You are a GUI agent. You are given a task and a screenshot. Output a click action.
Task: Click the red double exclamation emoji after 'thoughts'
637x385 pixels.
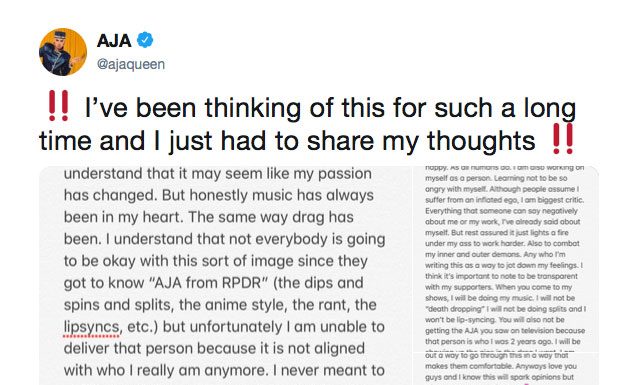point(563,139)
